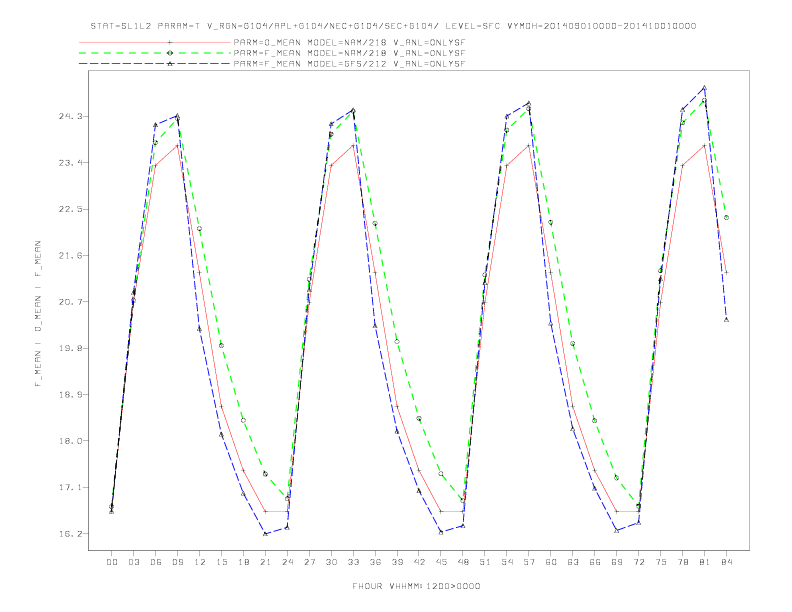This screenshot has height=612, width=792.
Task: Click x-axis forecast hour label 72
Action: [x=639, y=562]
